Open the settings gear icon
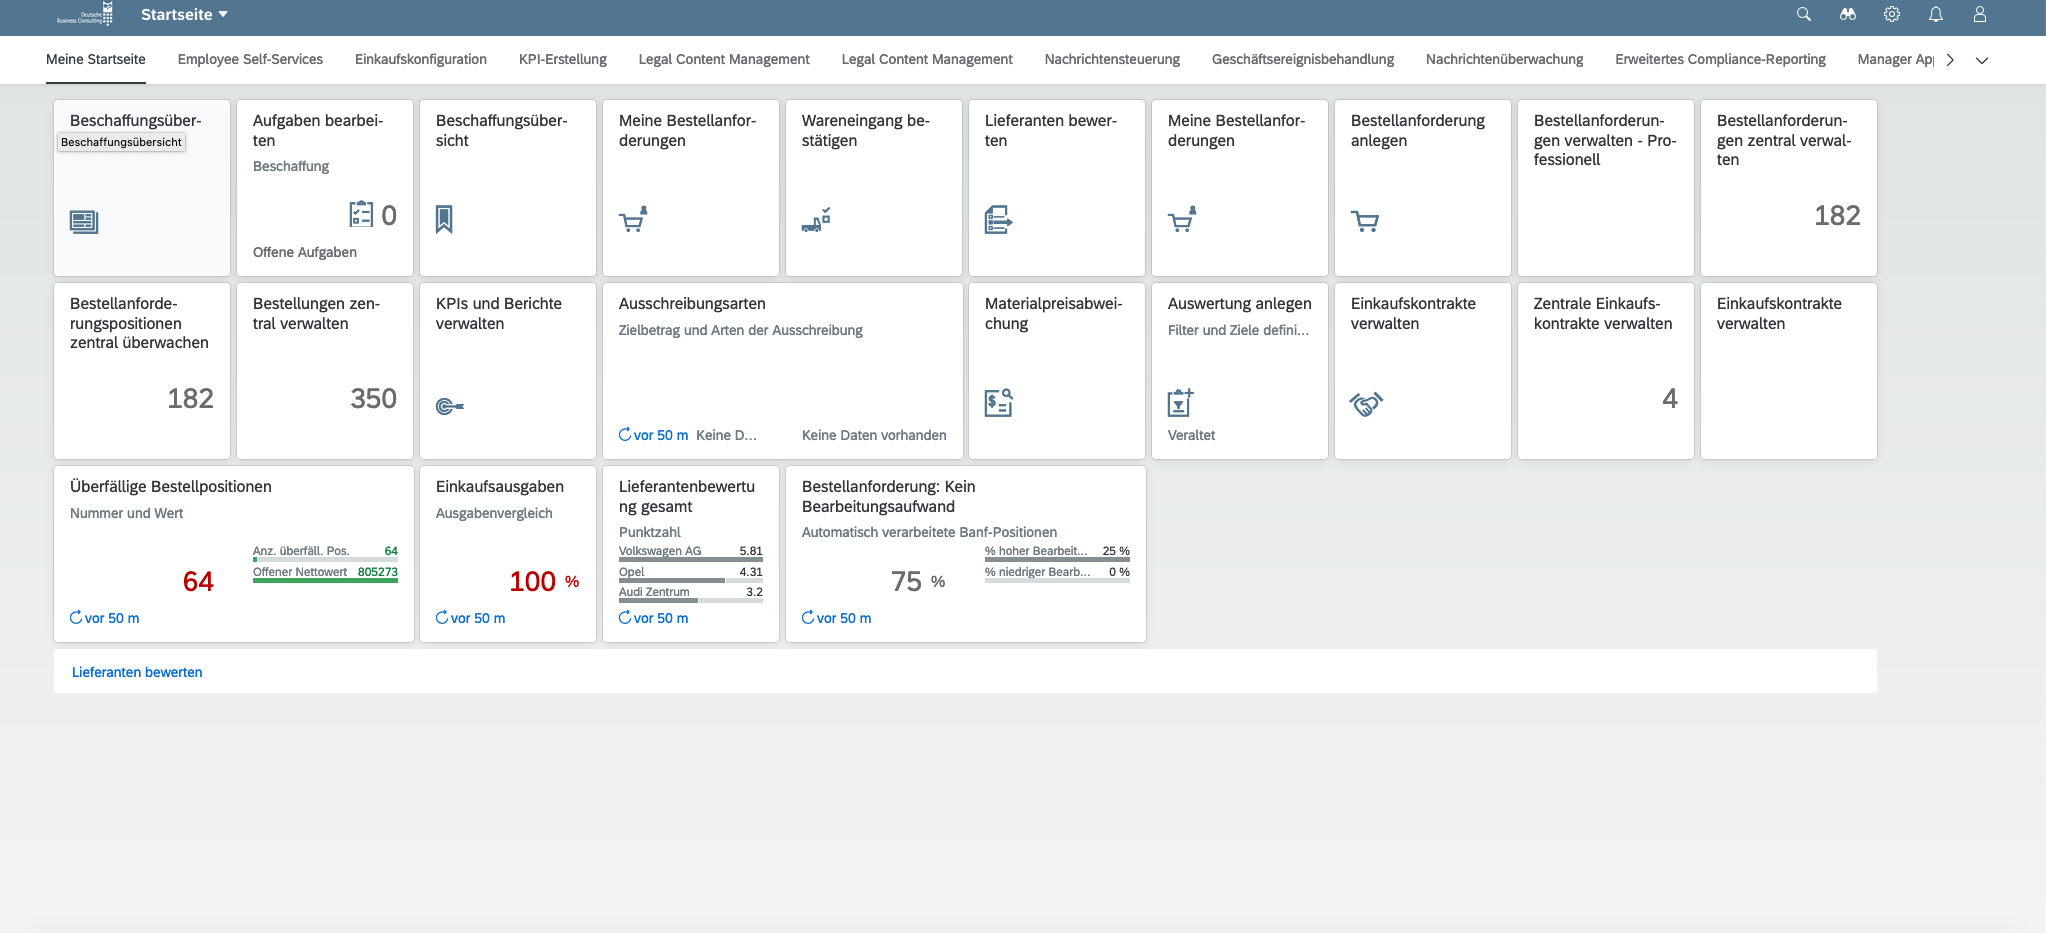 [1892, 14]
